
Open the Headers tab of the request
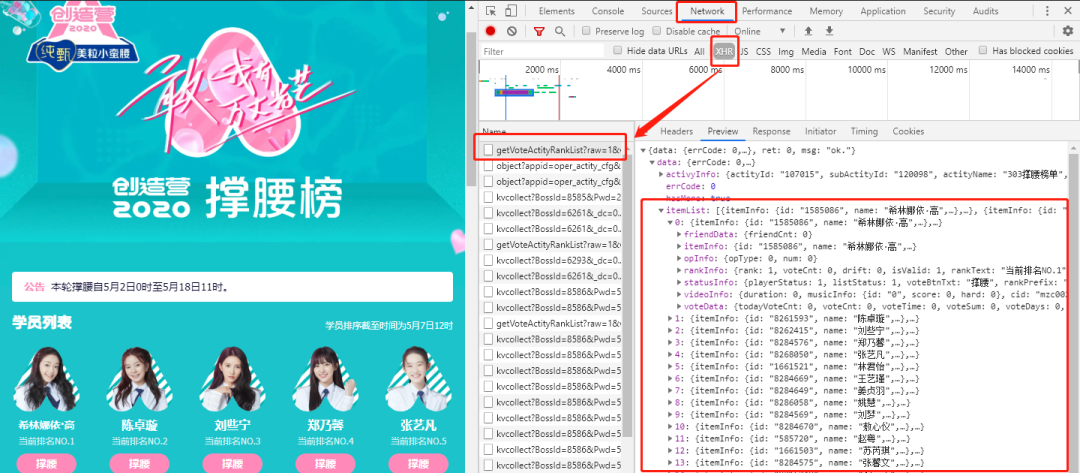pos(676,132)
